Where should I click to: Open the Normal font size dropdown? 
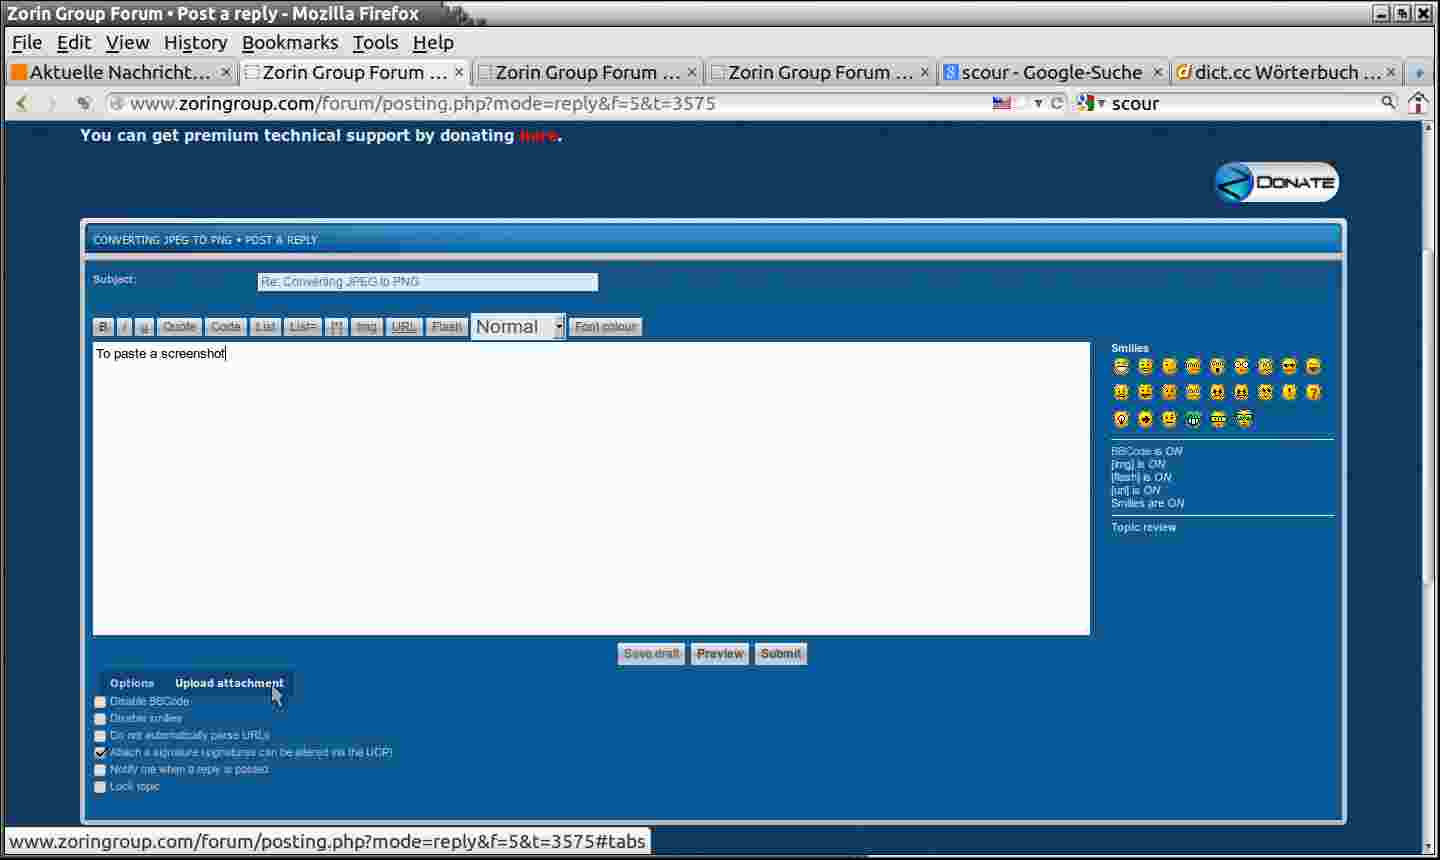[x=518, y=327]
